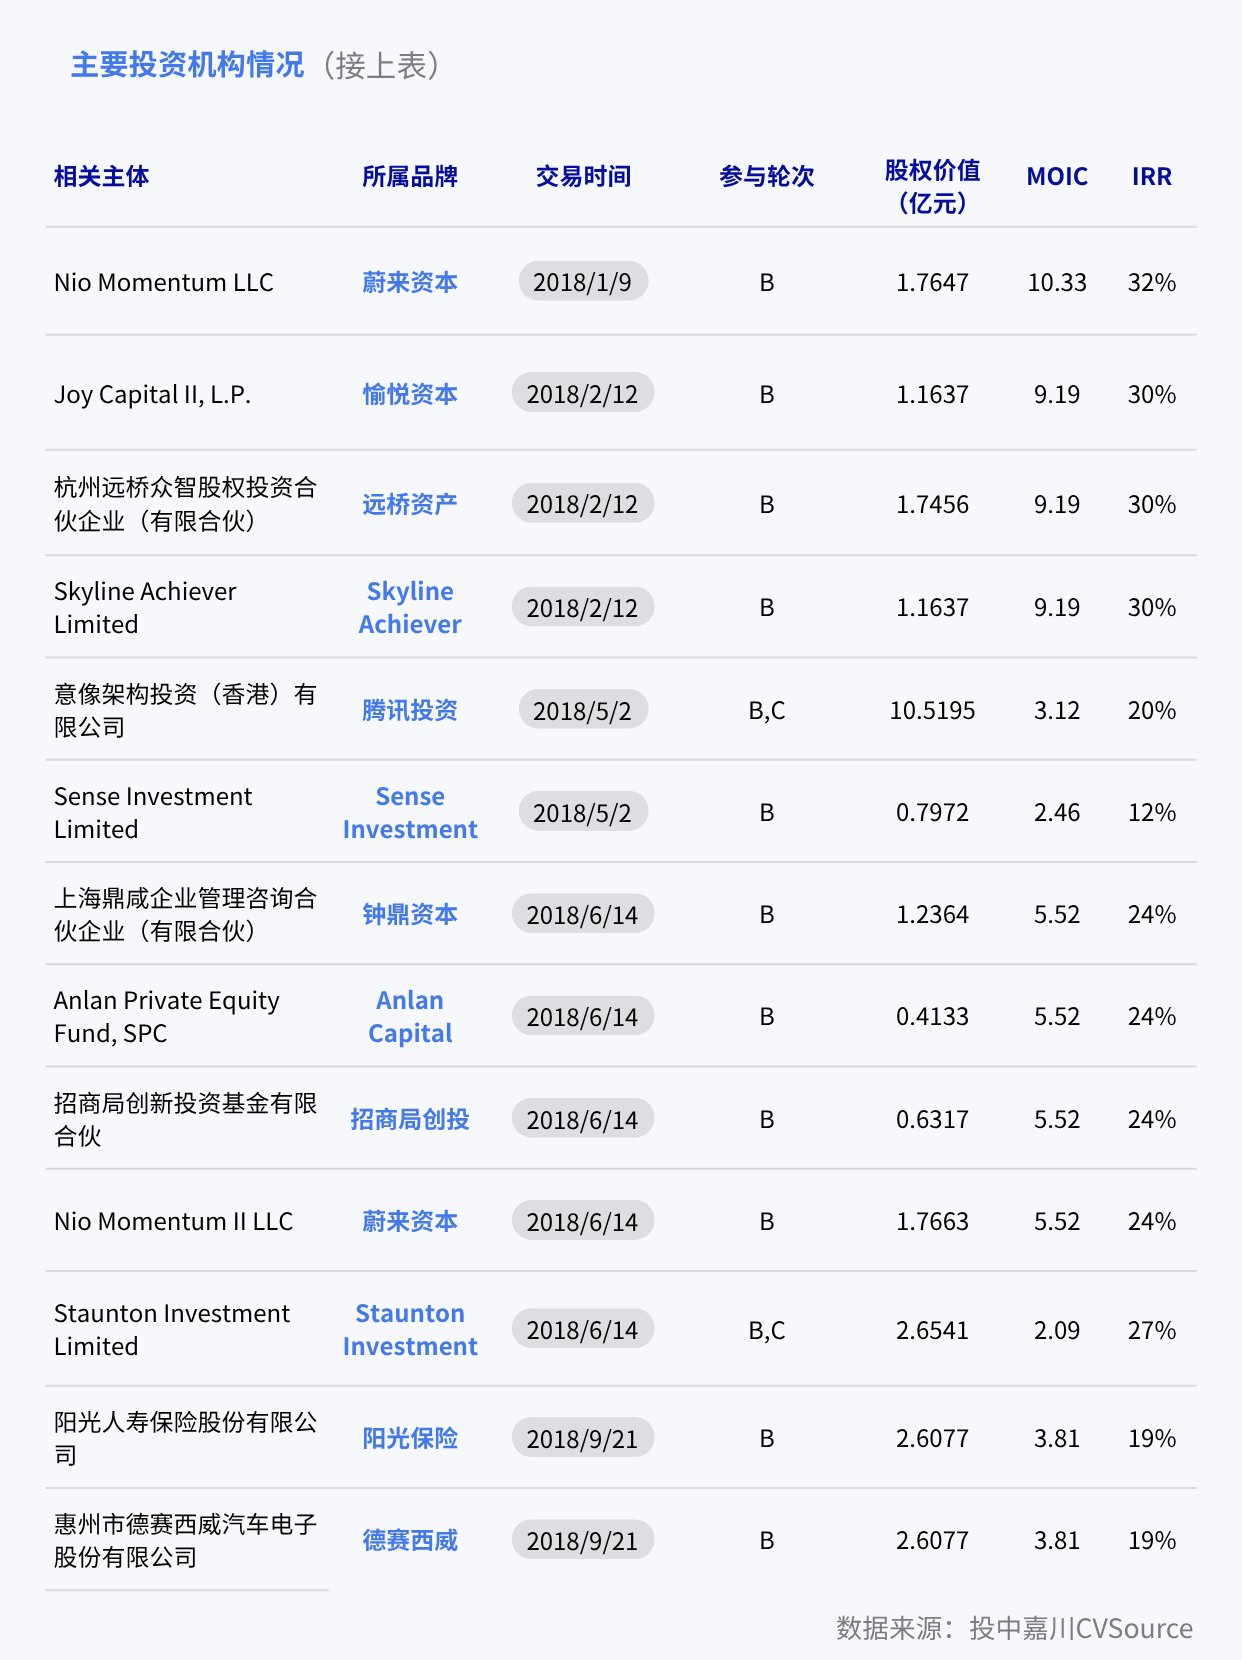The height and width of the screenshot is (1660, 1242).
Task: Select the 12% IRR value
Action: 1152,812
